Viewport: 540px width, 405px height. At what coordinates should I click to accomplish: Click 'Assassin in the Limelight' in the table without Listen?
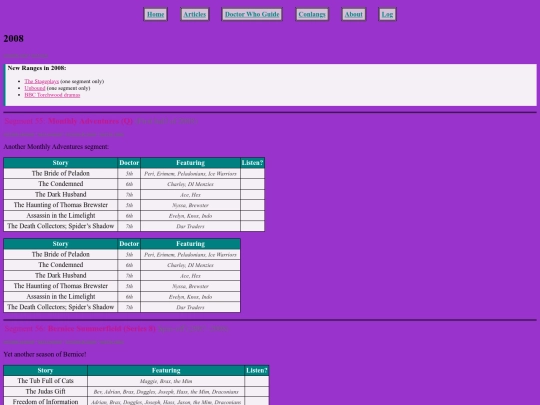tap(61, 297)
